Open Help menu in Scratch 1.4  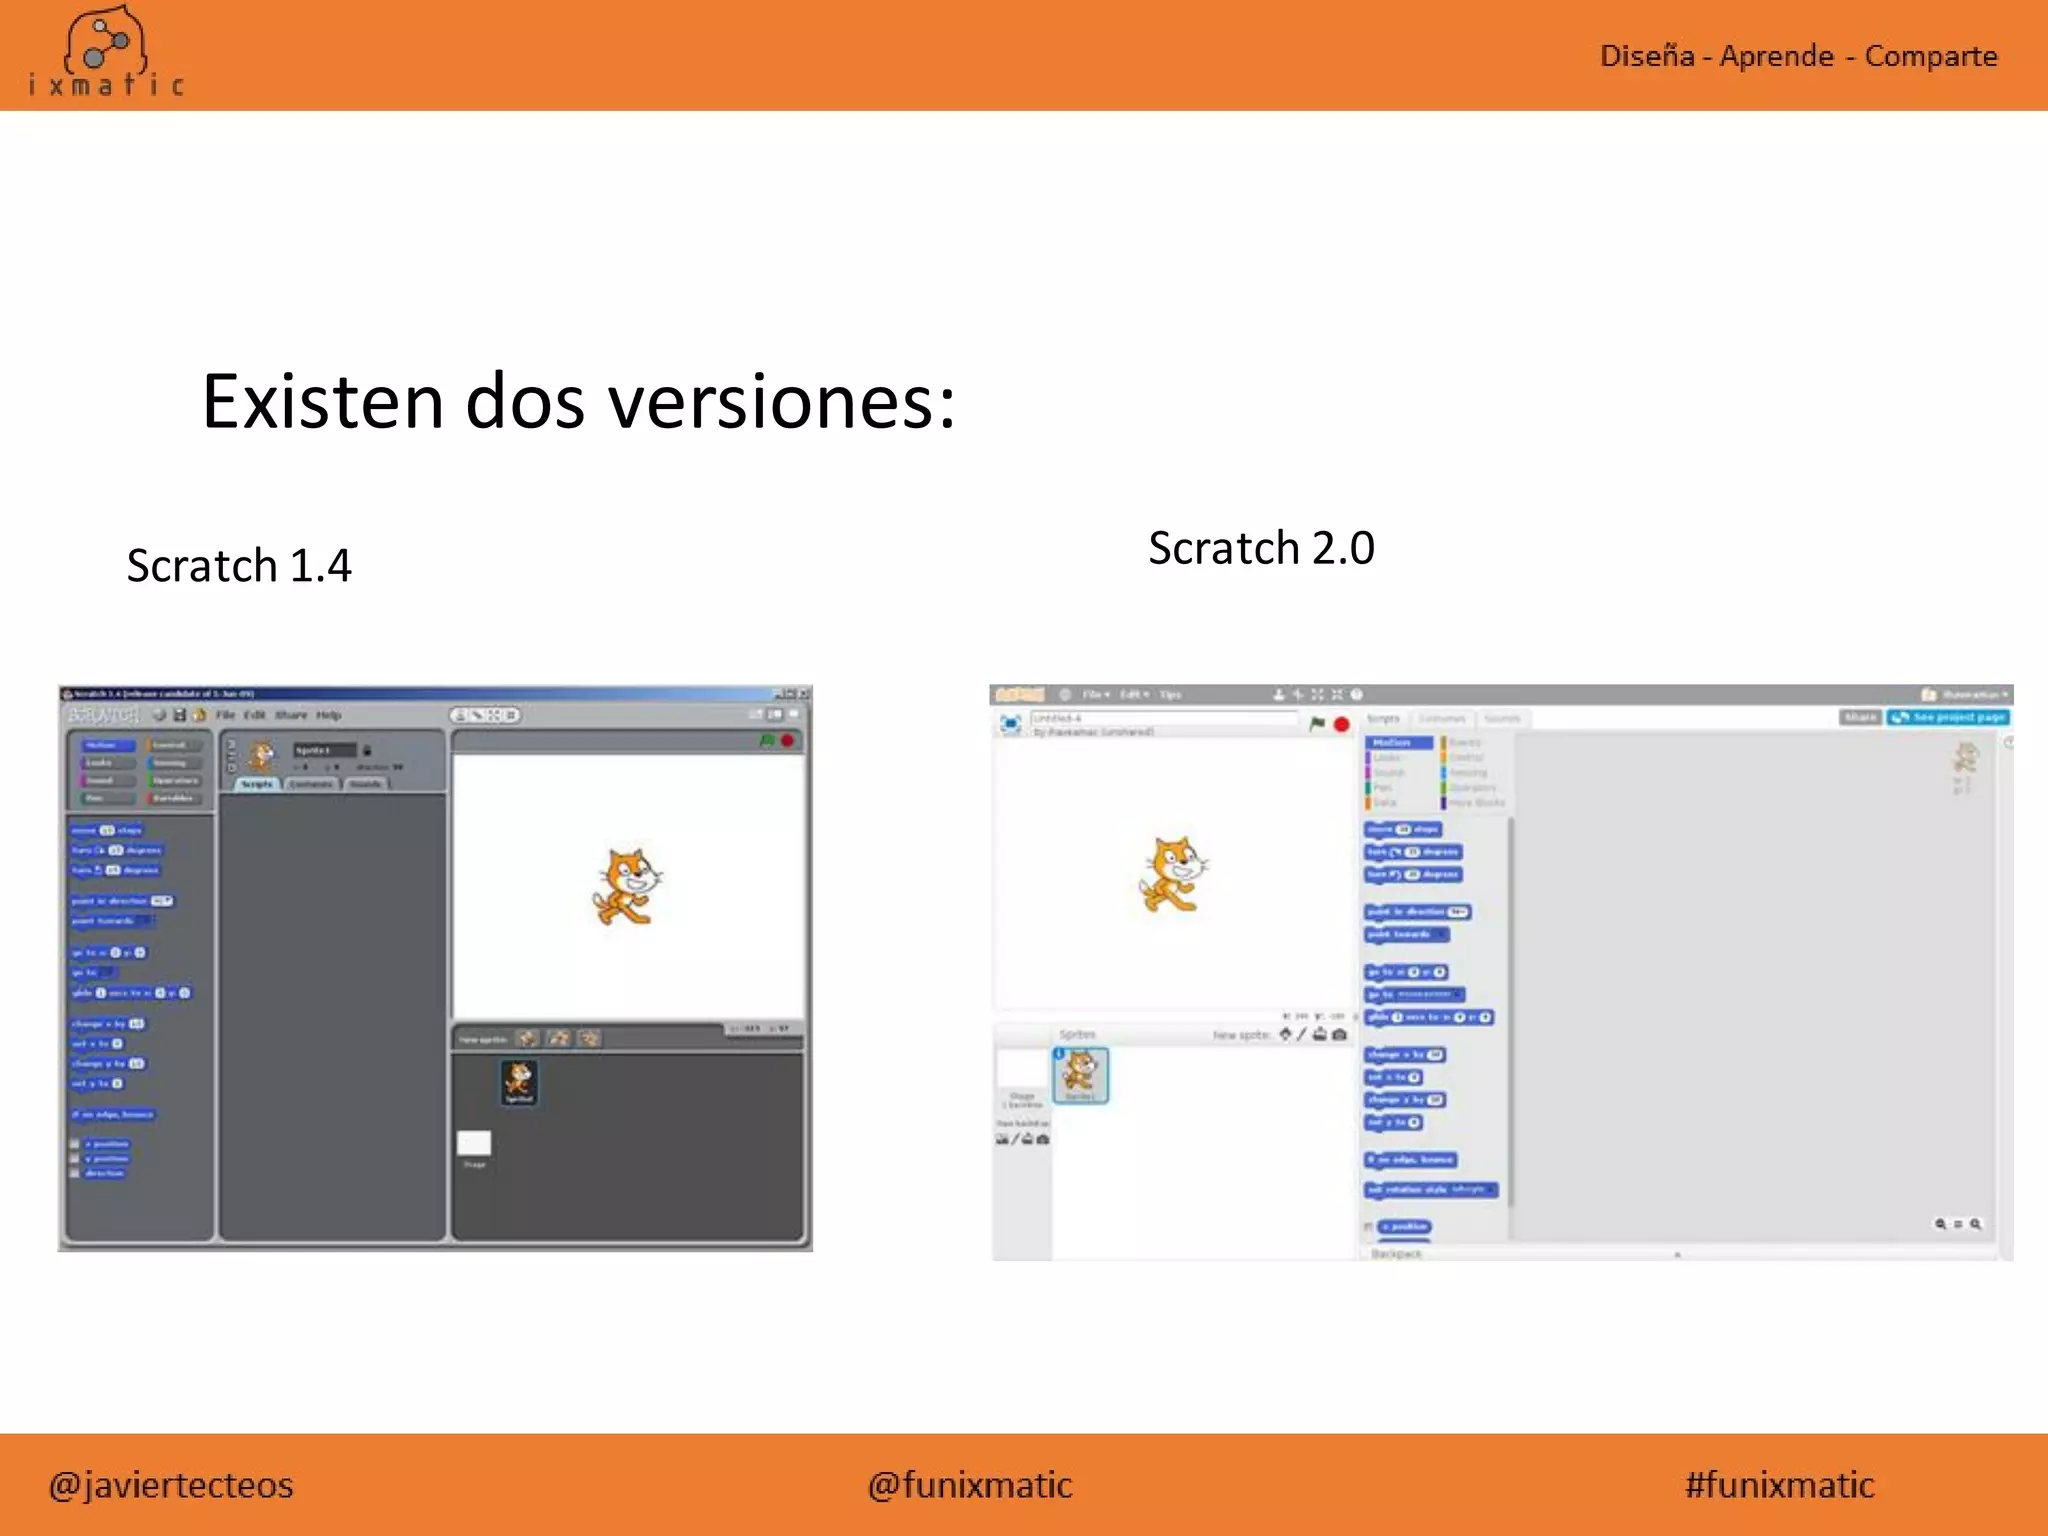click(x=329, y=715)
